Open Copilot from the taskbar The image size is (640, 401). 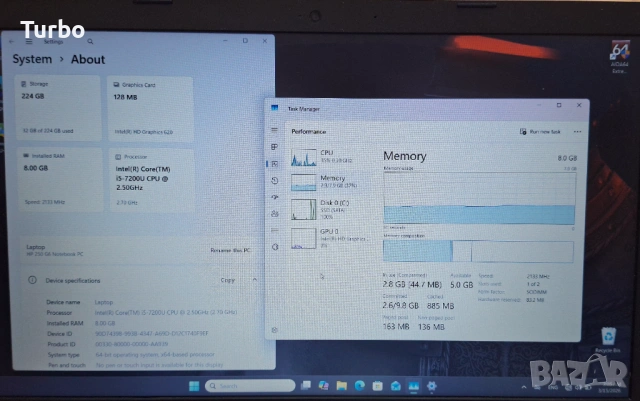click(324, 385)
